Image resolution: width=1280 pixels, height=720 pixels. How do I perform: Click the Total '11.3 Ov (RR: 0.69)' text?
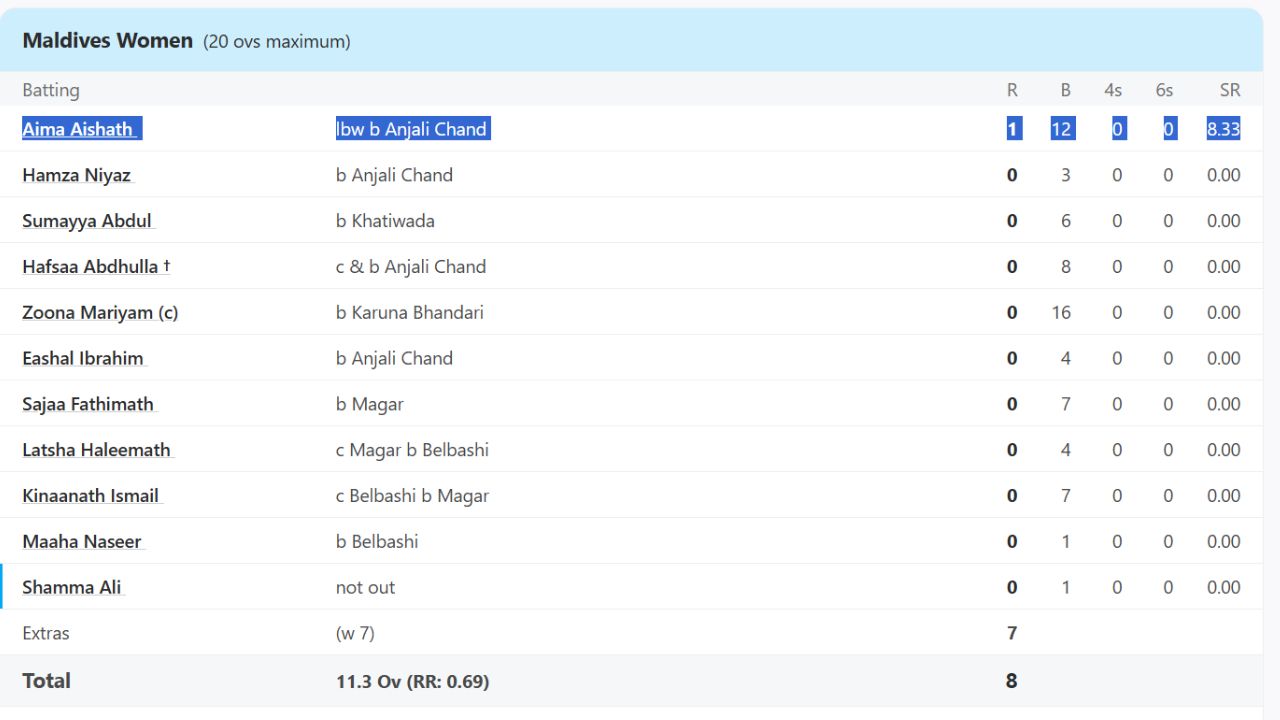(x=412, y=681)
